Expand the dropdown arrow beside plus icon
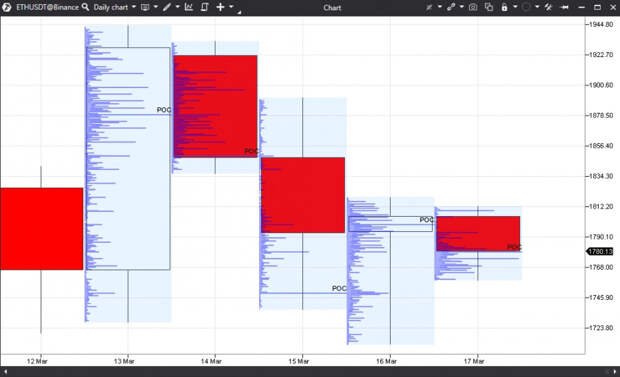This screenshot has width=620, height=377. 231,7
